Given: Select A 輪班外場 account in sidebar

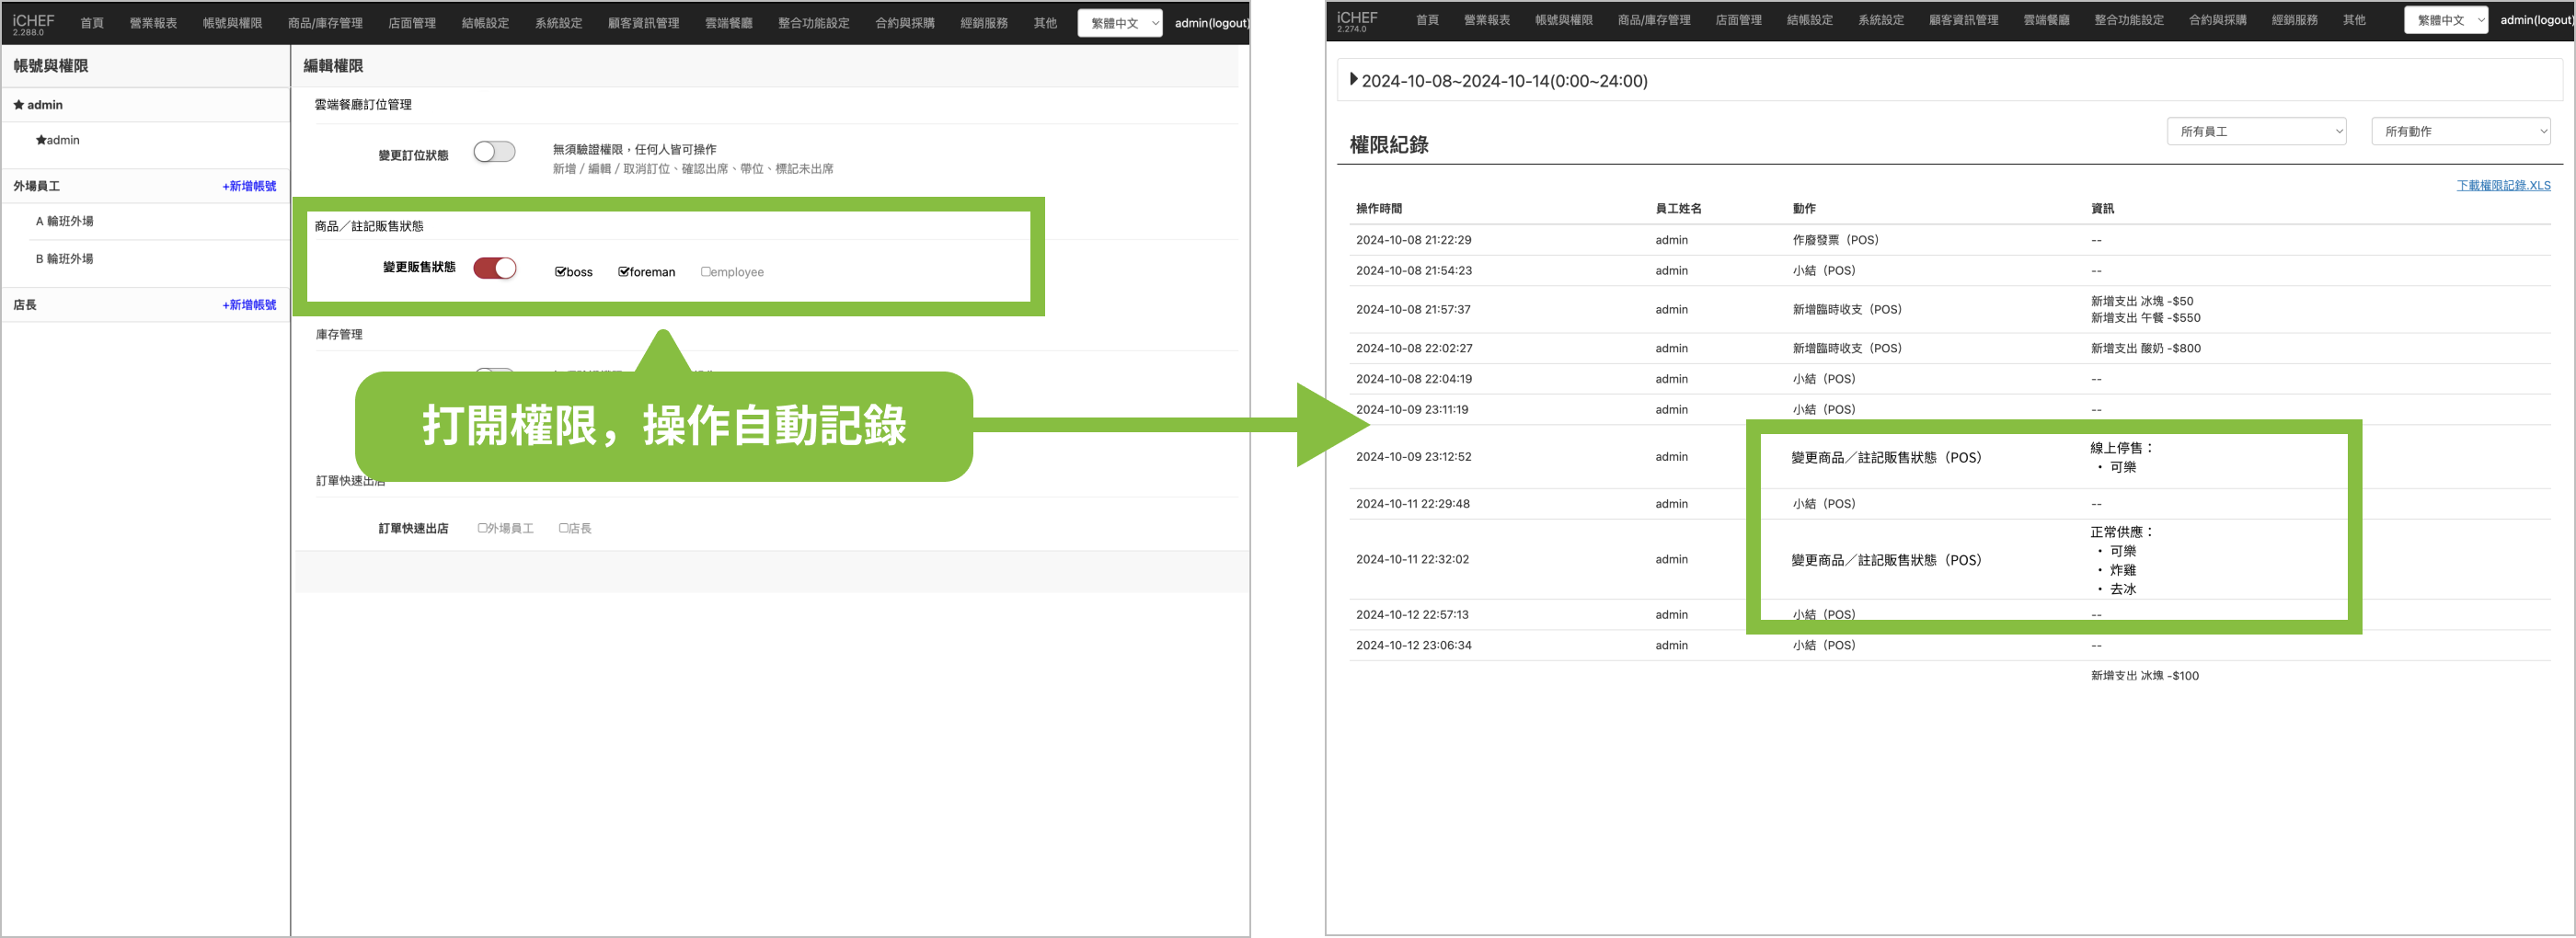Looking at the screenshot, I should (x=65, y=221).
